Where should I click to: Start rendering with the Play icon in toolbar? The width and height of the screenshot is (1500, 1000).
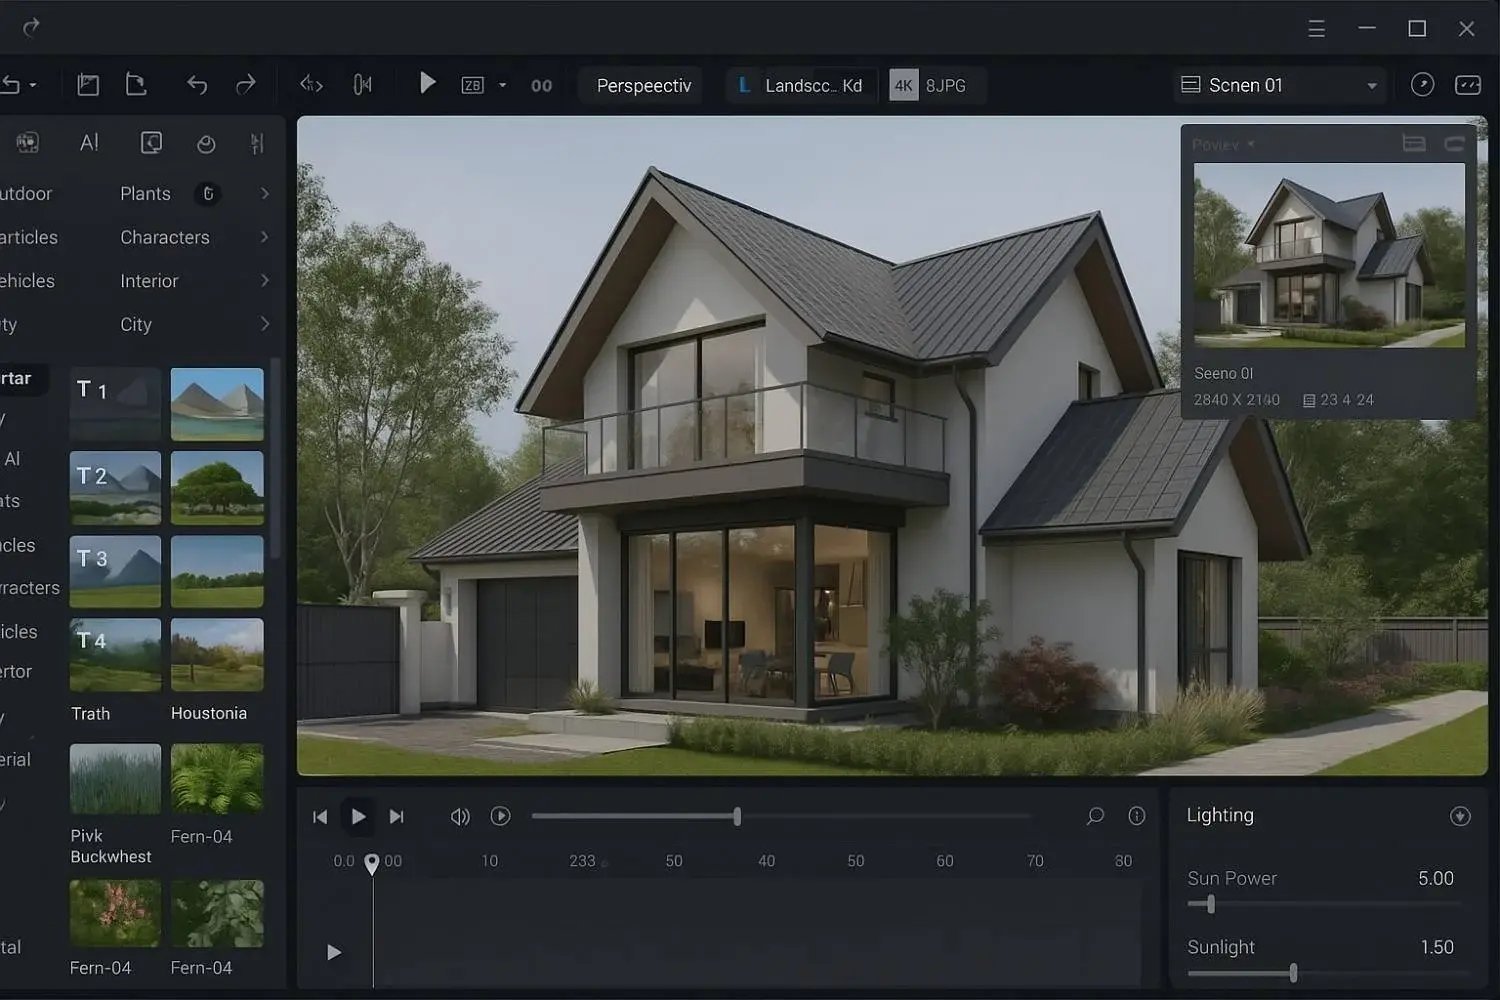coord(428,83)
